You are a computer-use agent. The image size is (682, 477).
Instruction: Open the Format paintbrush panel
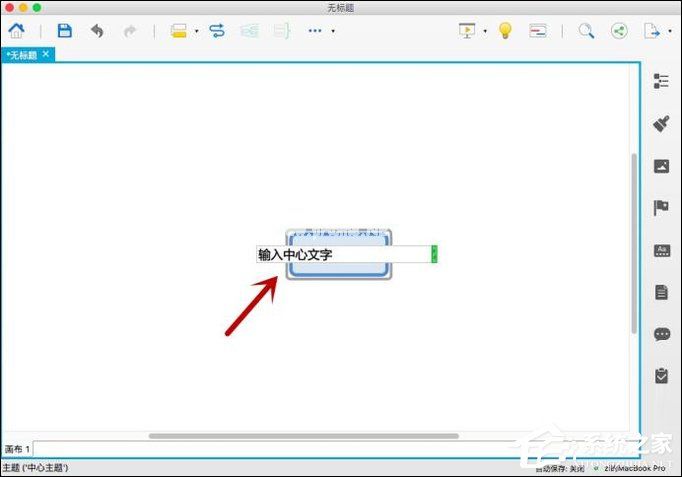661,124
